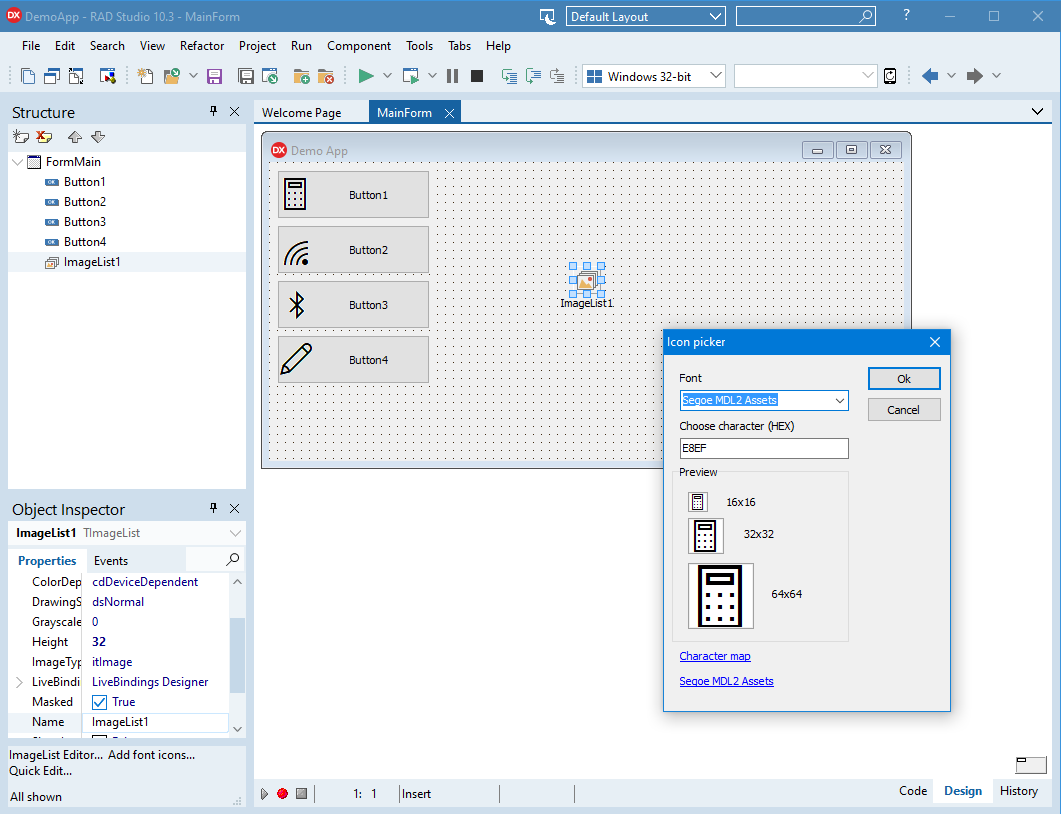The image size is (1061, 814).
Task: Pin the Object Inspector panel
Action: coord(214,508)
